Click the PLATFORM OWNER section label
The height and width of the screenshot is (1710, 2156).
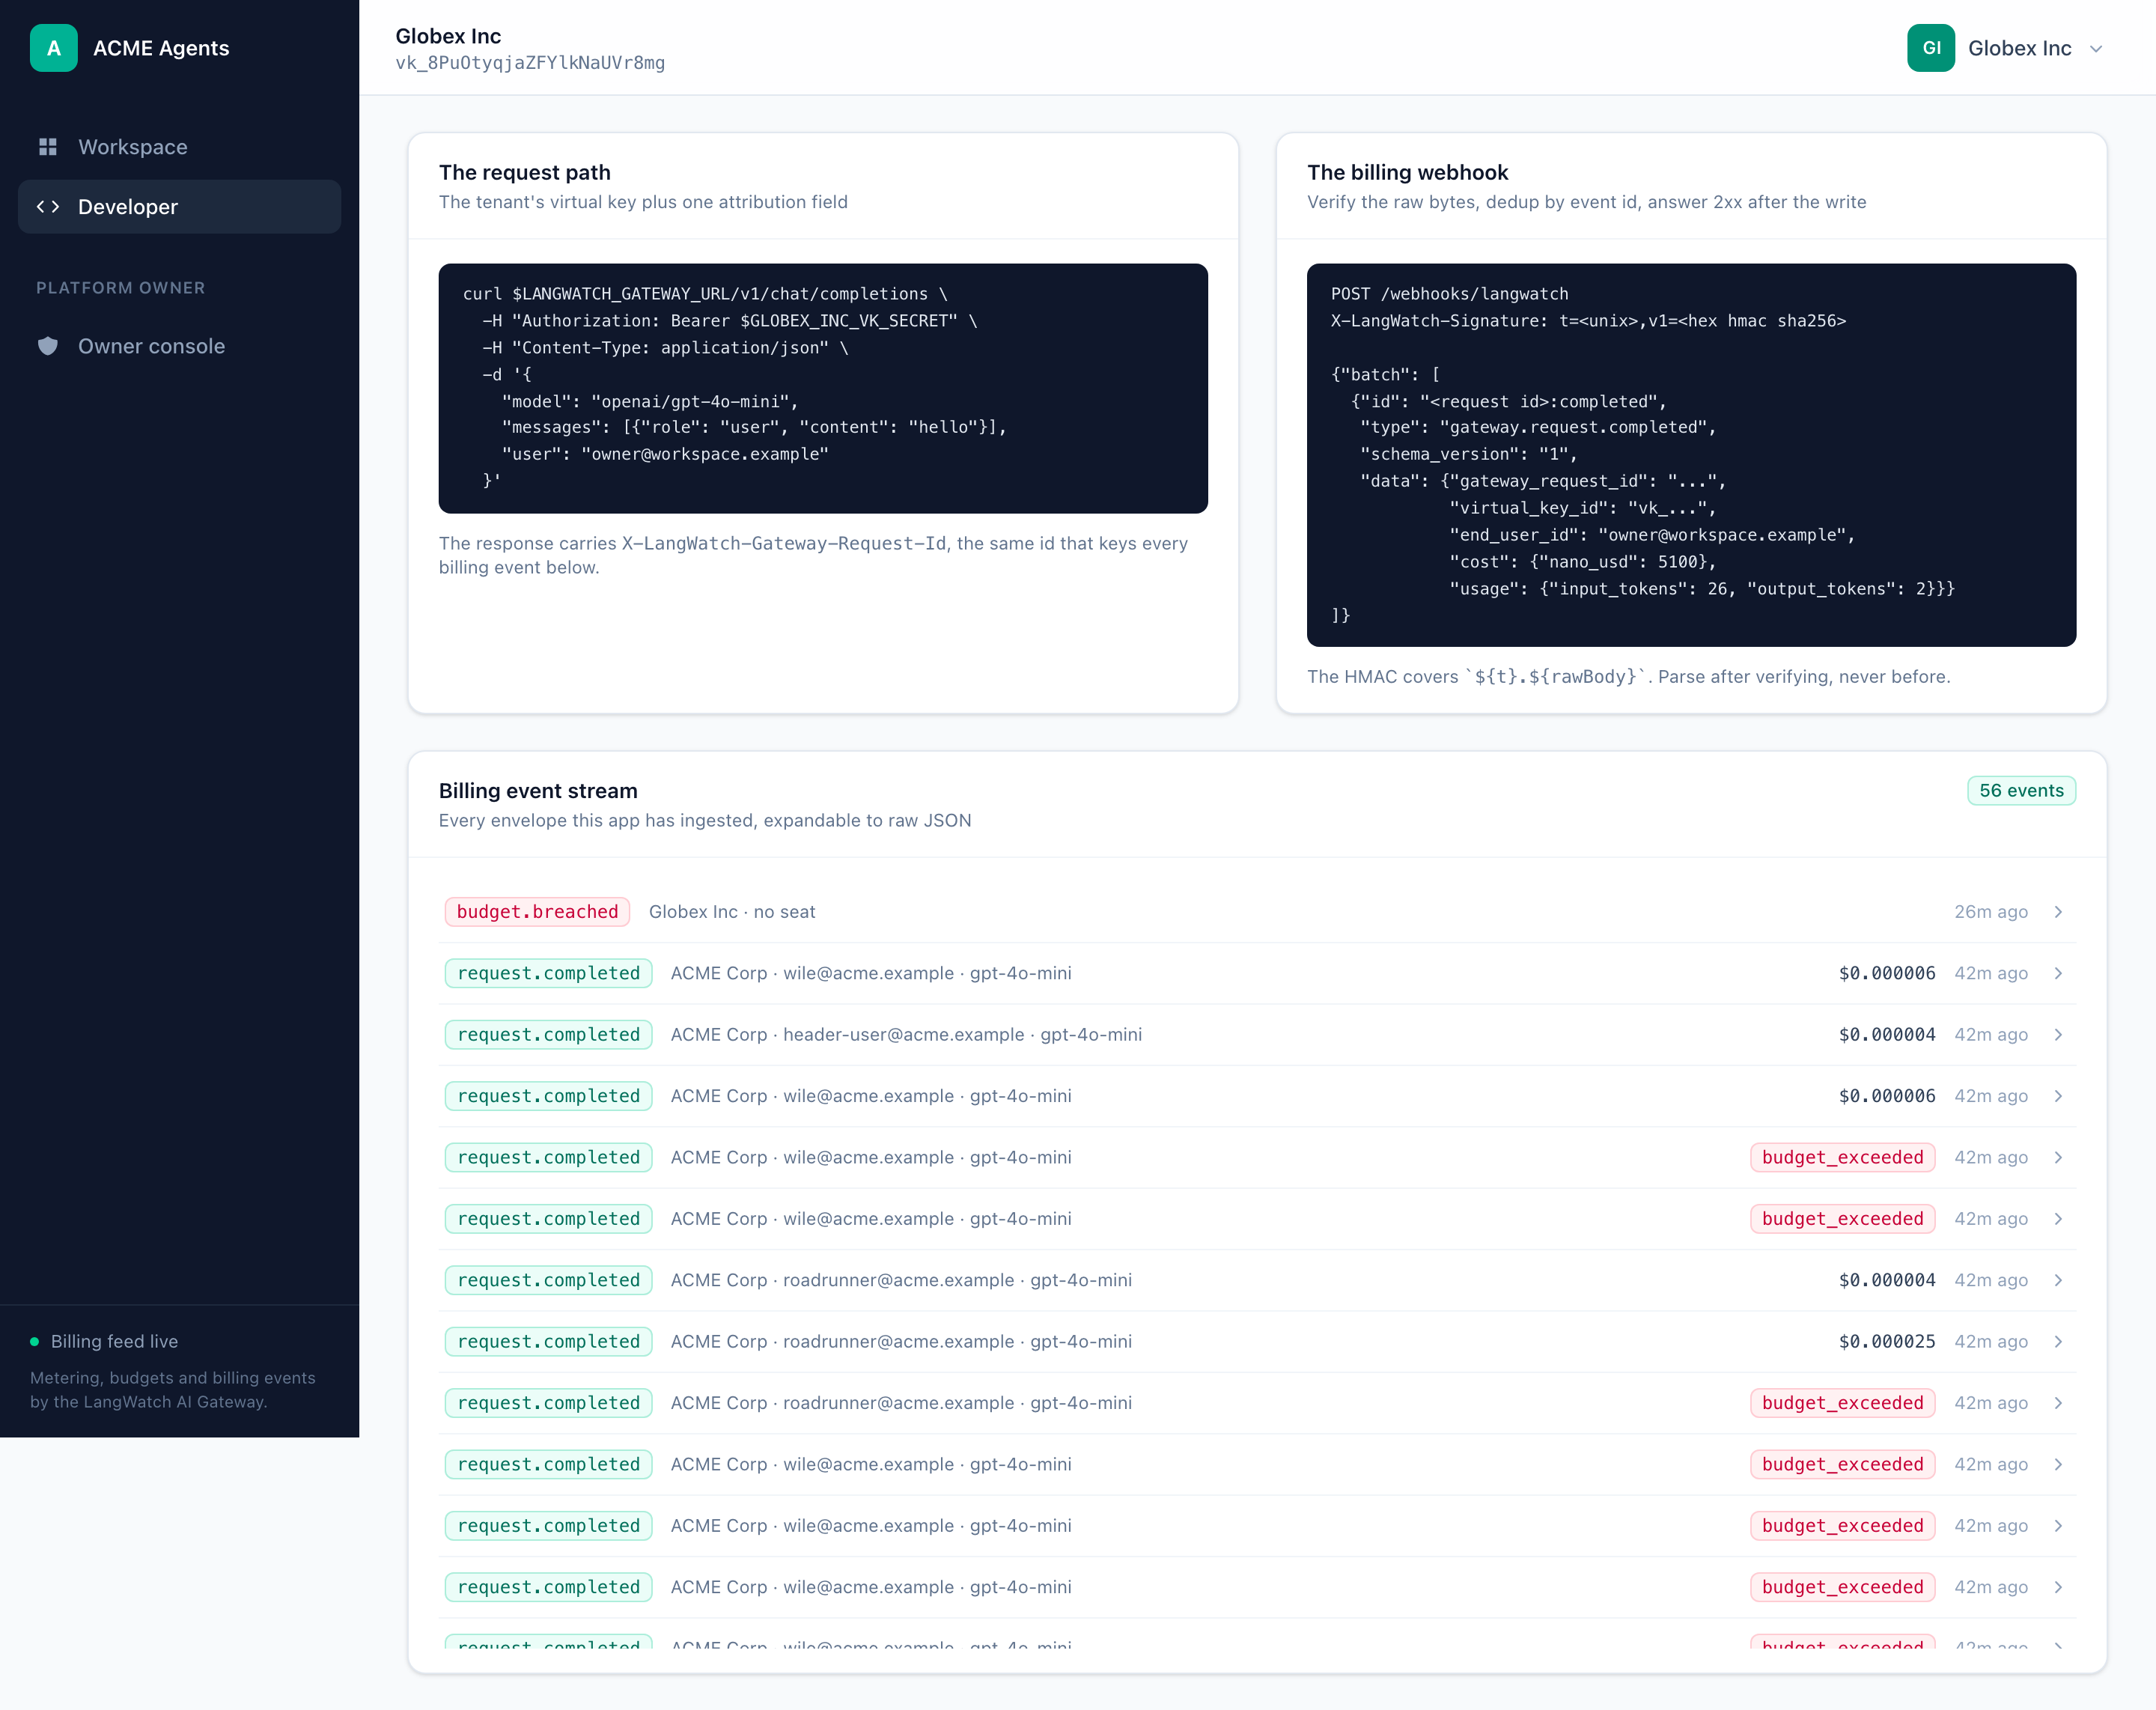[x=120, y=288]
